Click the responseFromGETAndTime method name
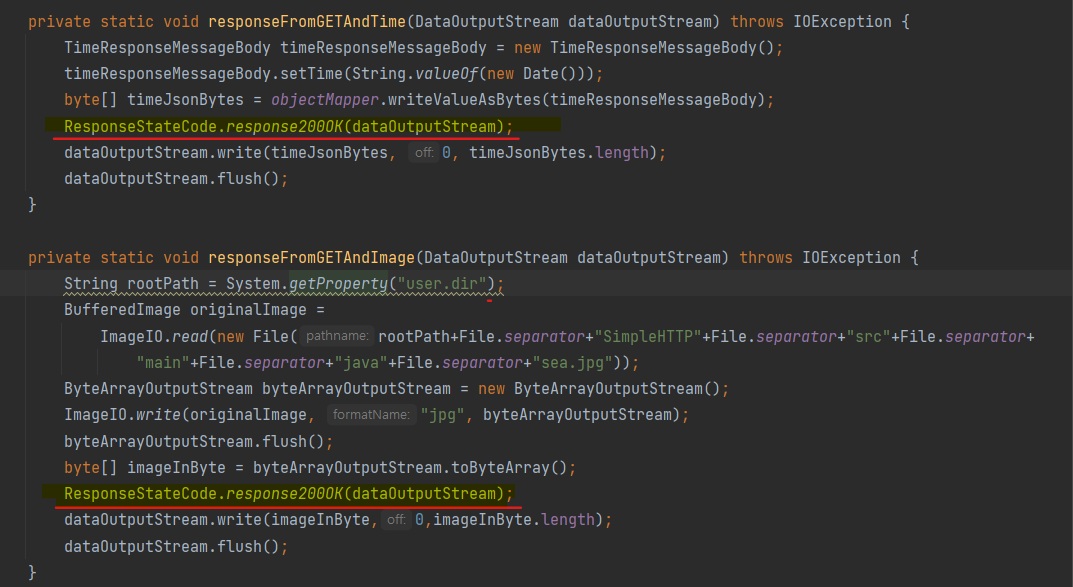Screen dimensions: 1073x587 (x=307, y=22)
